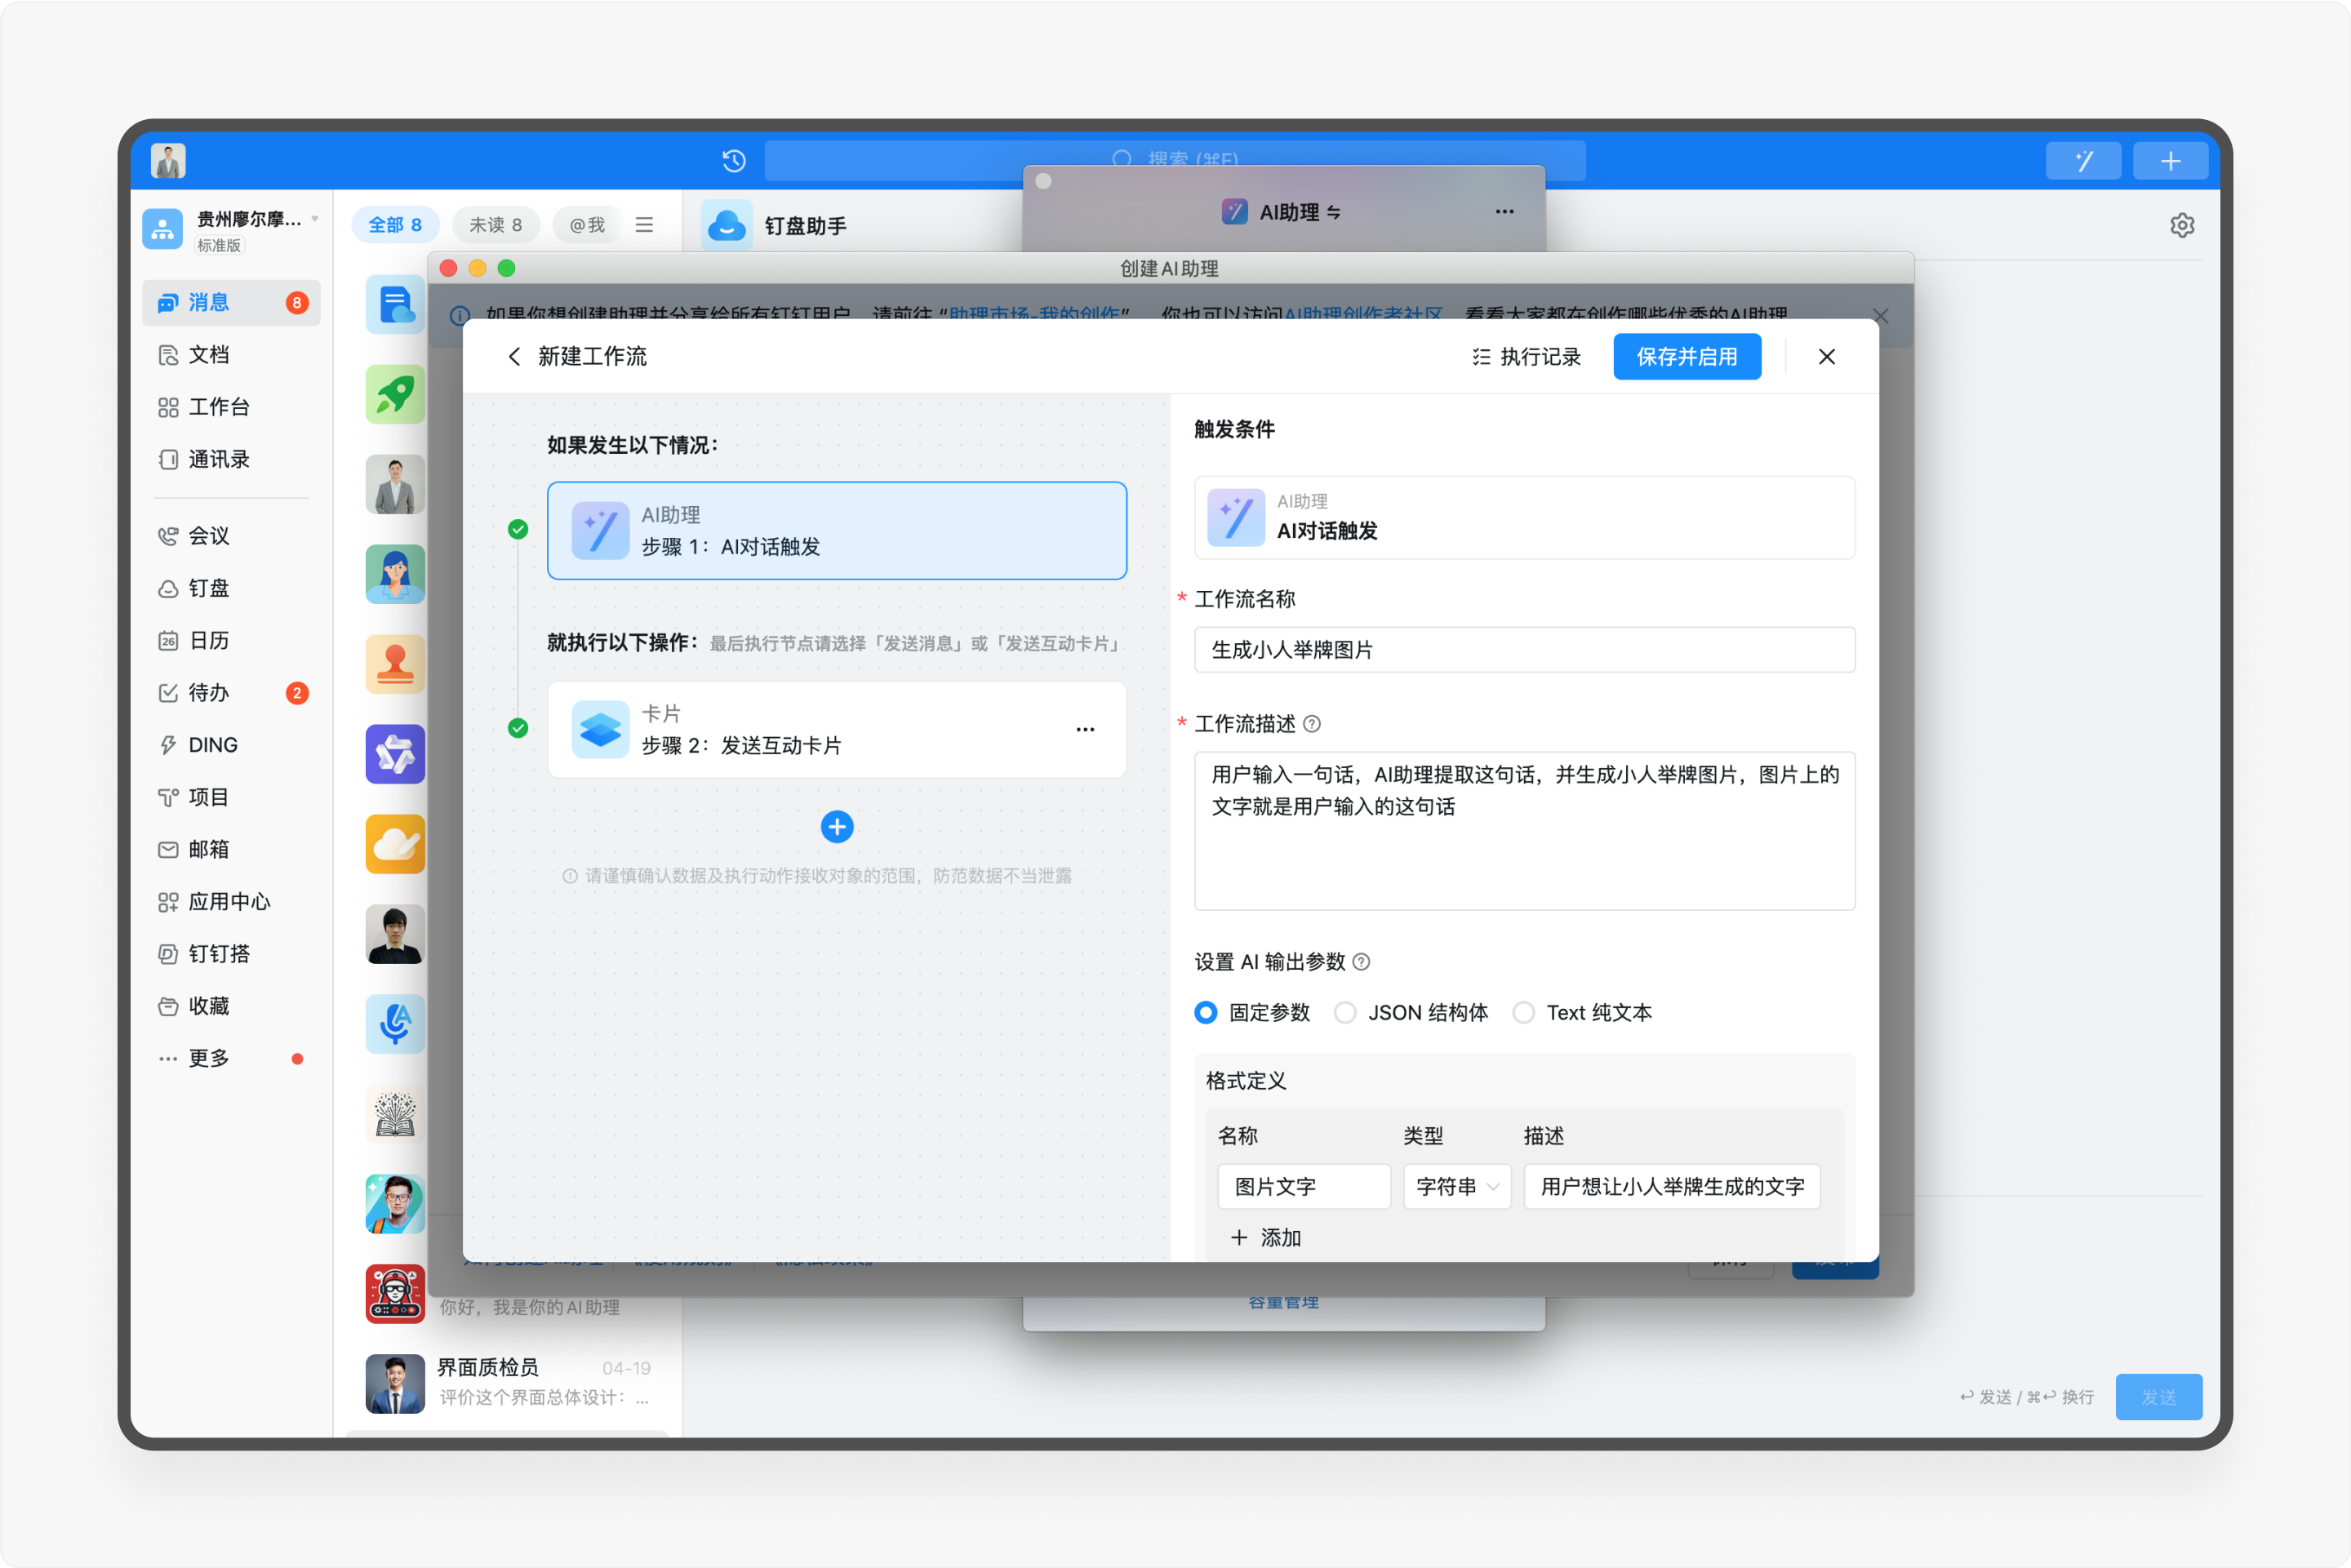Open 通讯录 in the sidebar
The height and width of the screenshot is (1568, 2351).
click(230, 459)
